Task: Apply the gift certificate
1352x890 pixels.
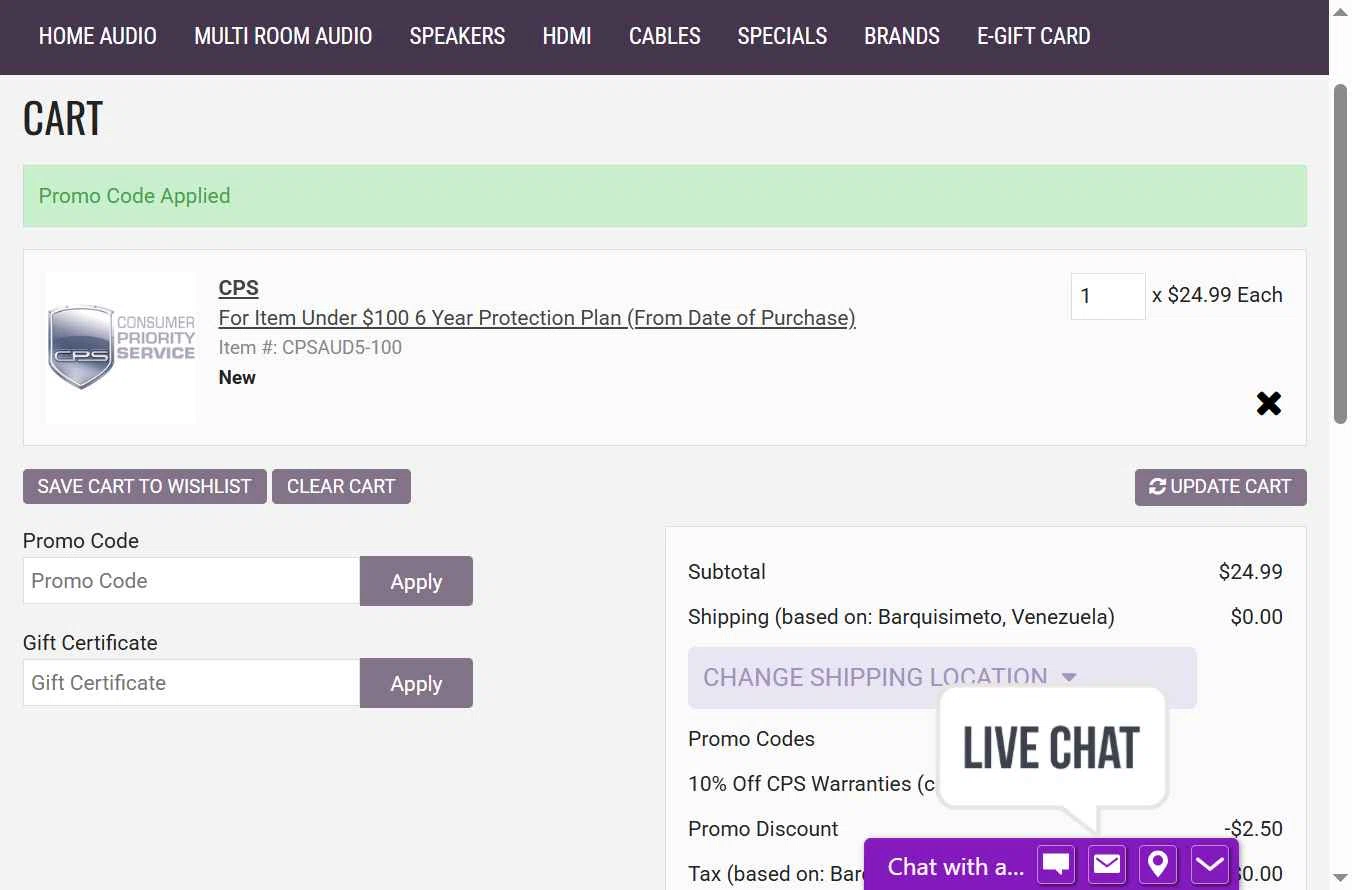Action: [x=416, y=683]
